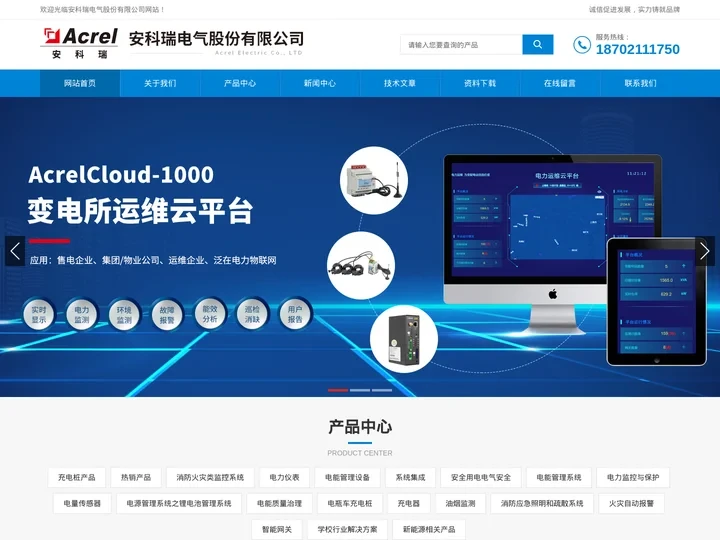Go to previous banner slide arrow
720x540 pixels.
pos(15,251)
